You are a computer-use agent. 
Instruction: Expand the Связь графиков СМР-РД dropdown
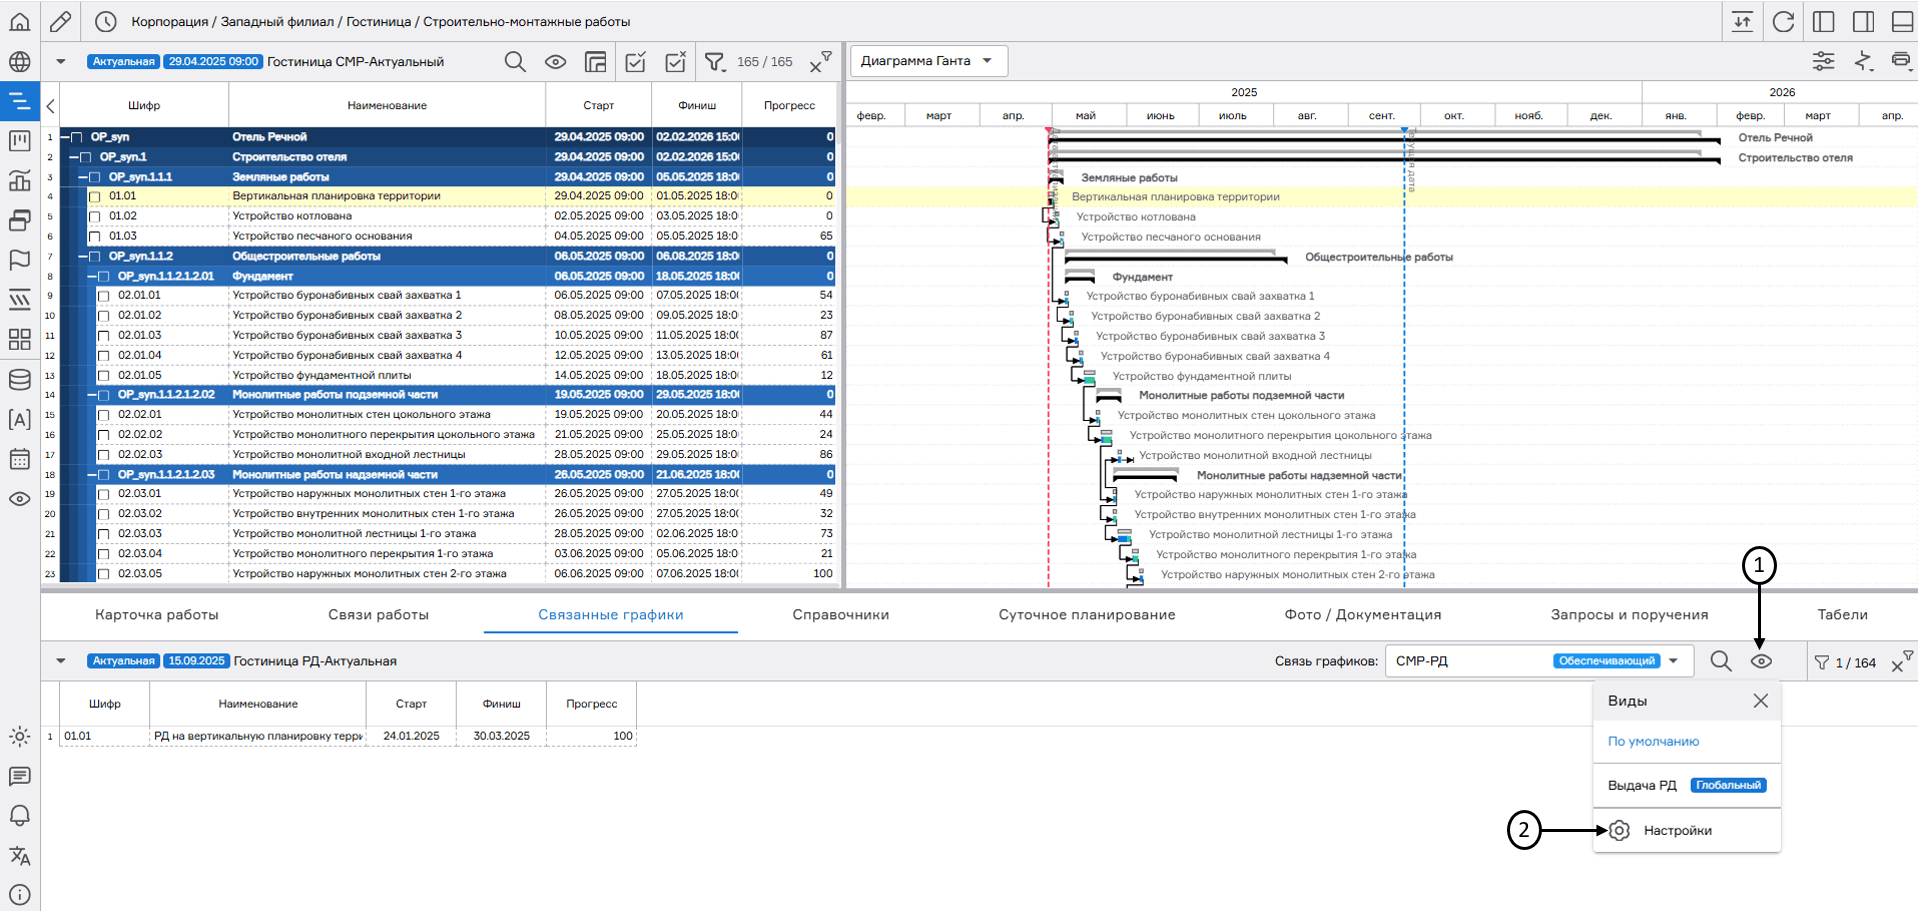tap(1673, 661)
